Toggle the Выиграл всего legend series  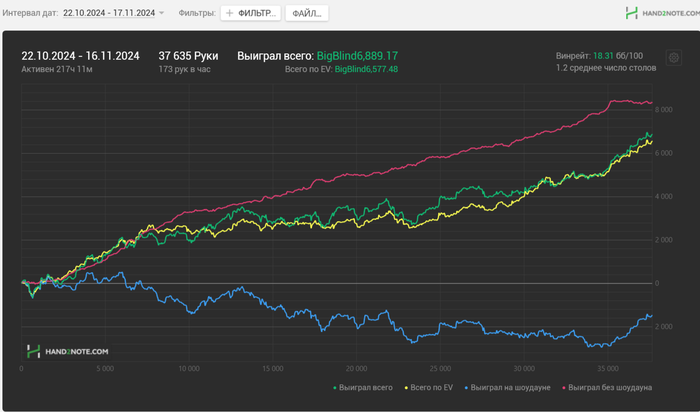[362, 387]
